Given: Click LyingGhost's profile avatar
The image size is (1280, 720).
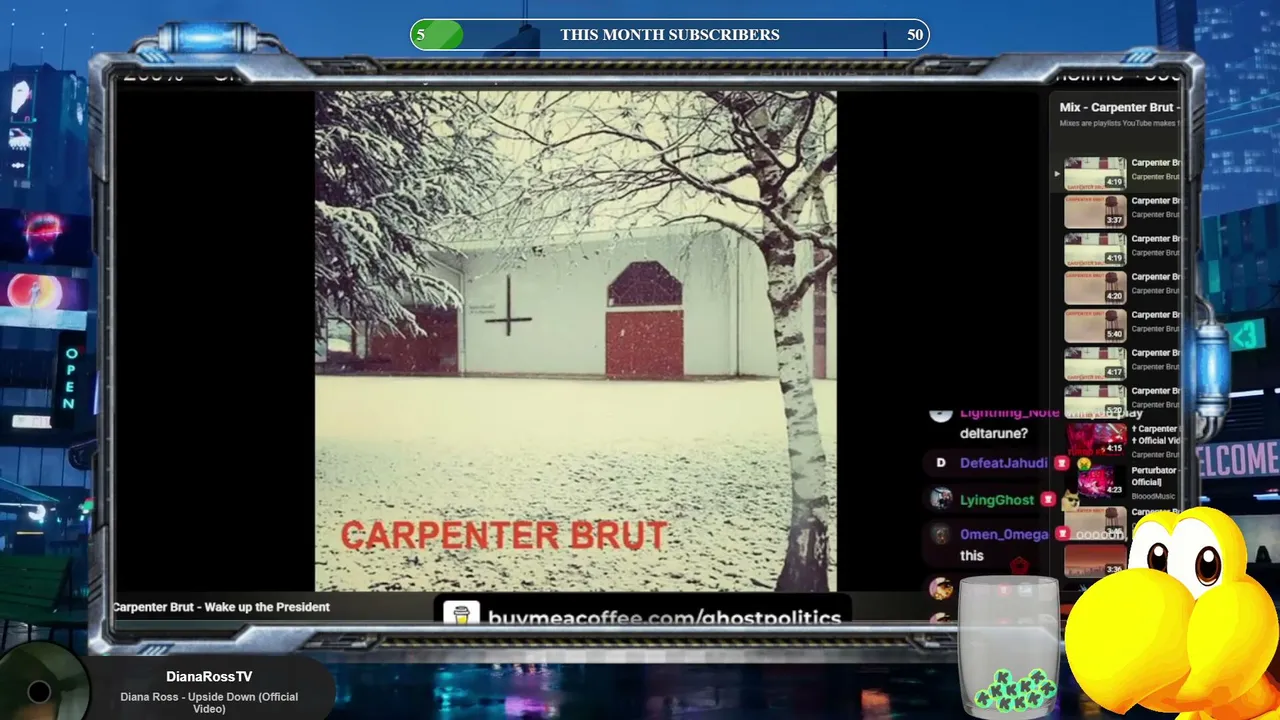Looking at the screenshot, I should 940,499.
